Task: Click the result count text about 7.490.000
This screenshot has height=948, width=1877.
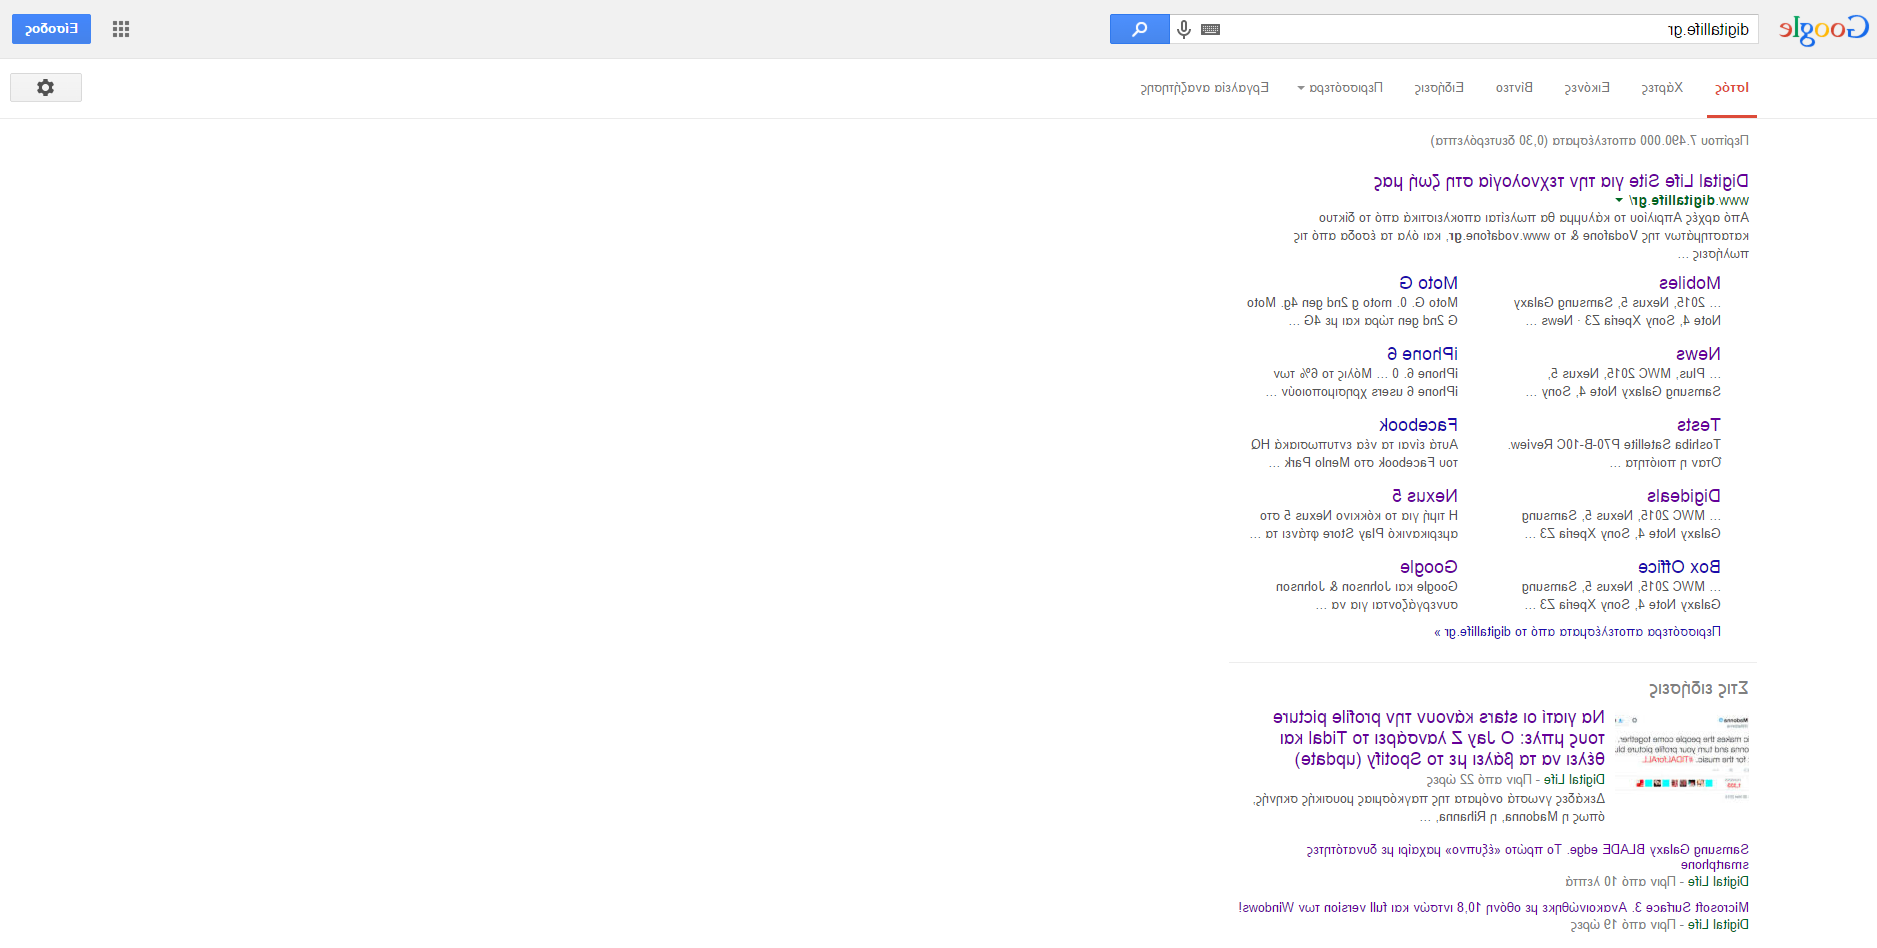Action: (x=1589, y=141)
